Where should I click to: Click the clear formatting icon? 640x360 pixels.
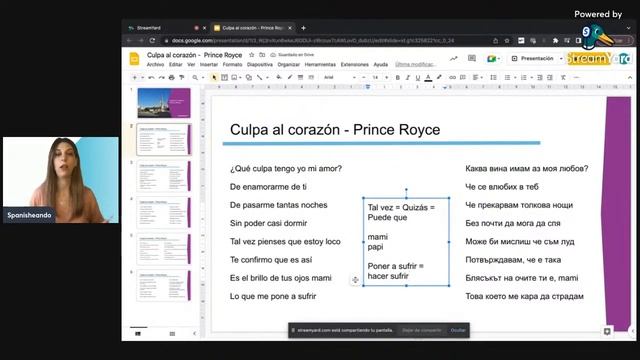pos(563,78)
